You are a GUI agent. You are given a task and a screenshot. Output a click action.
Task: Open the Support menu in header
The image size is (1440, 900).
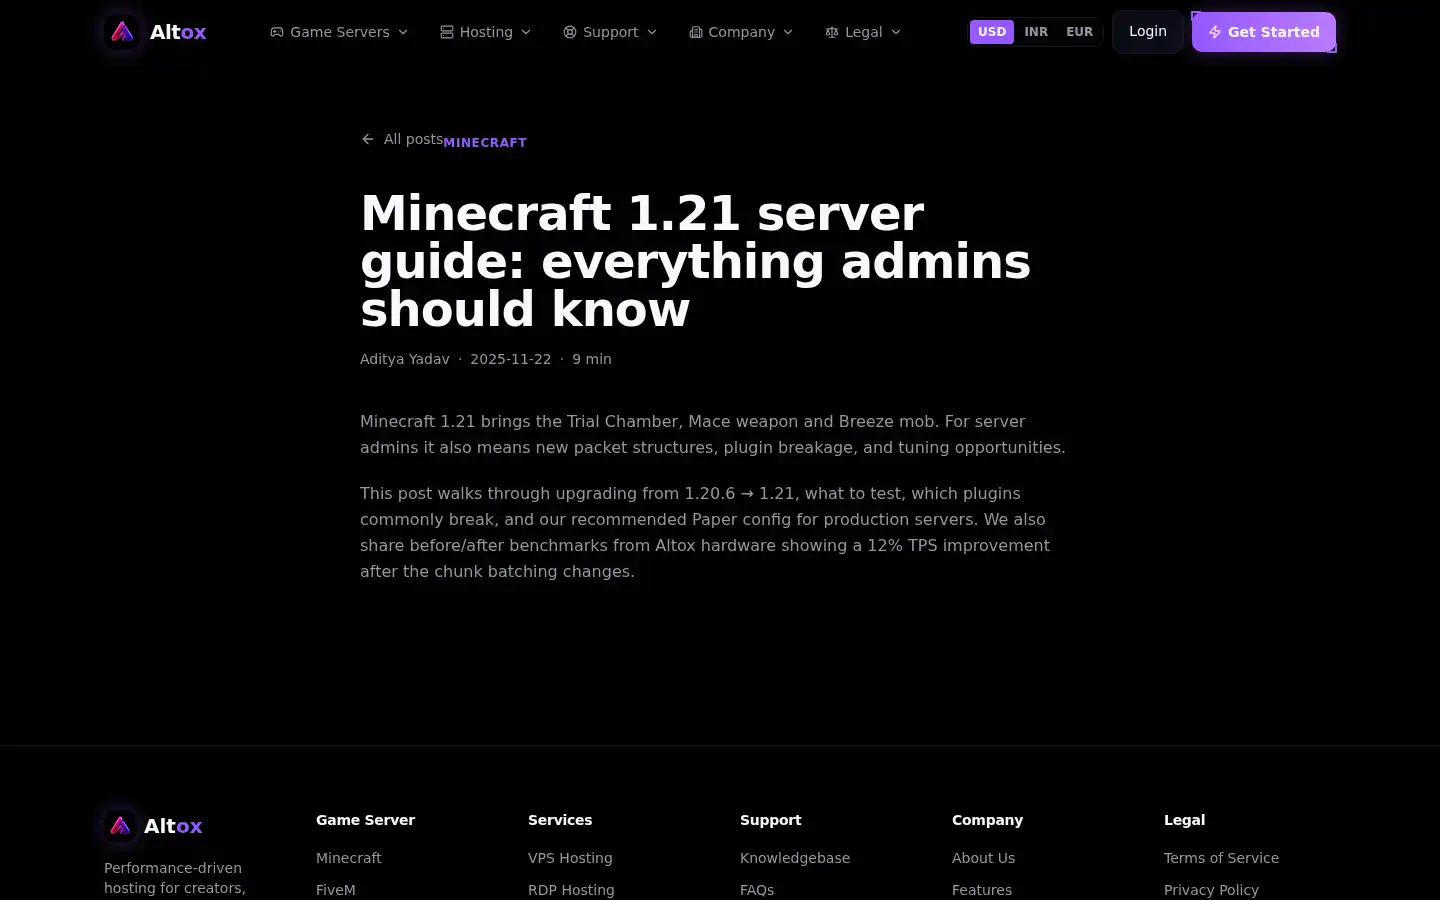(x=610, y=32)
